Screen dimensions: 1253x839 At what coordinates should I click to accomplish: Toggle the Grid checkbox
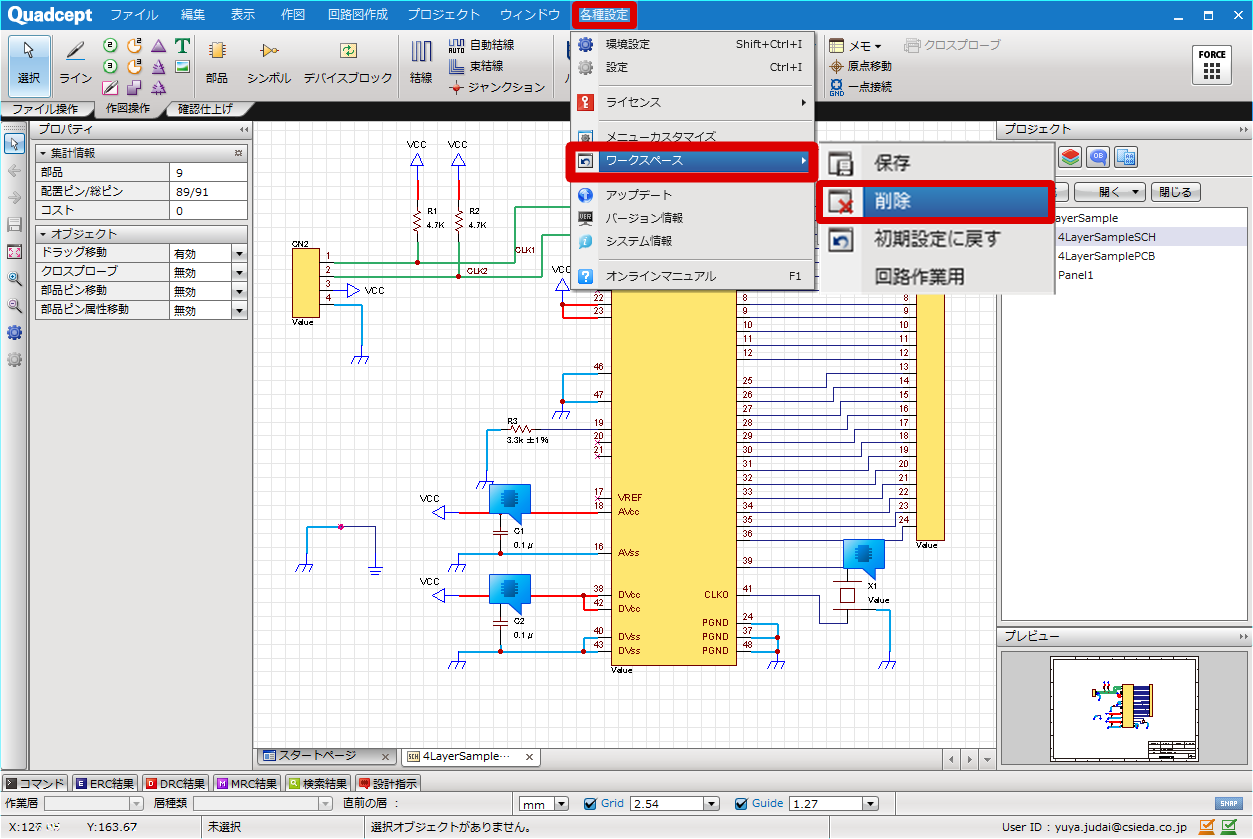[x=590, y=804]
